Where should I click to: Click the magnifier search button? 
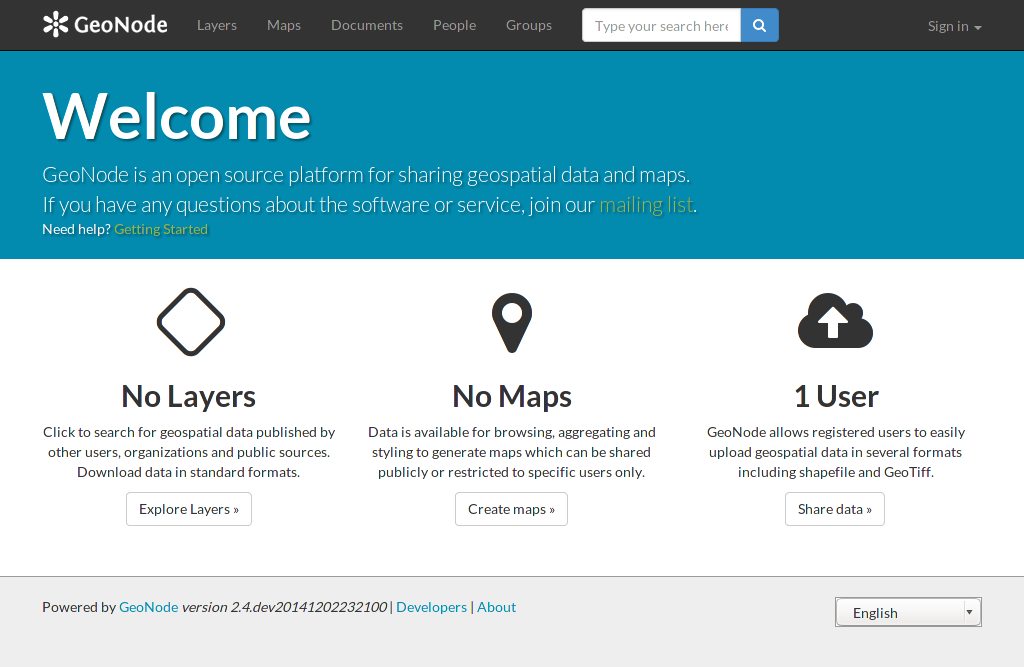pos(760,25)
